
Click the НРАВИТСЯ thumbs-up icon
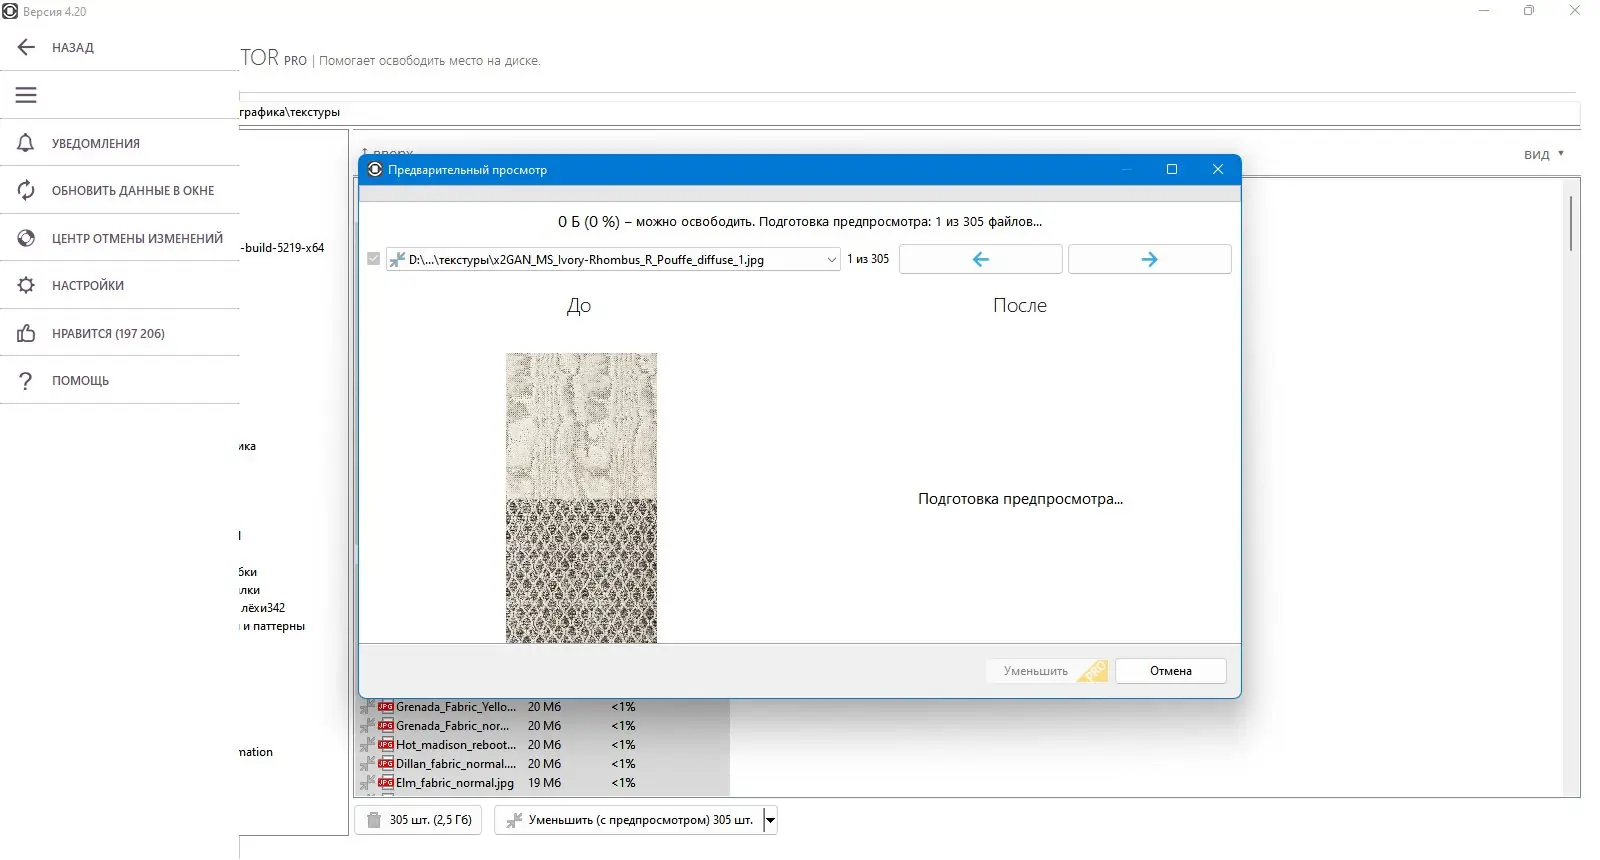[26, 333]
